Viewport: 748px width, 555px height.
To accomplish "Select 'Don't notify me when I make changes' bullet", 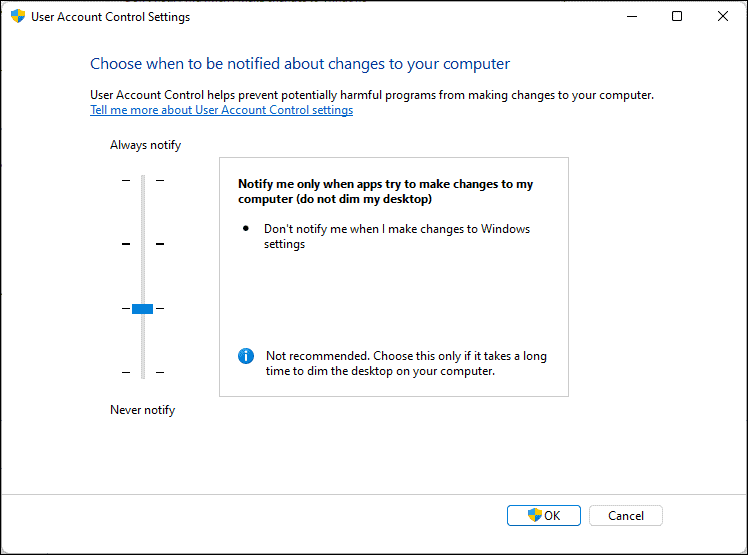I will (397, 236).
